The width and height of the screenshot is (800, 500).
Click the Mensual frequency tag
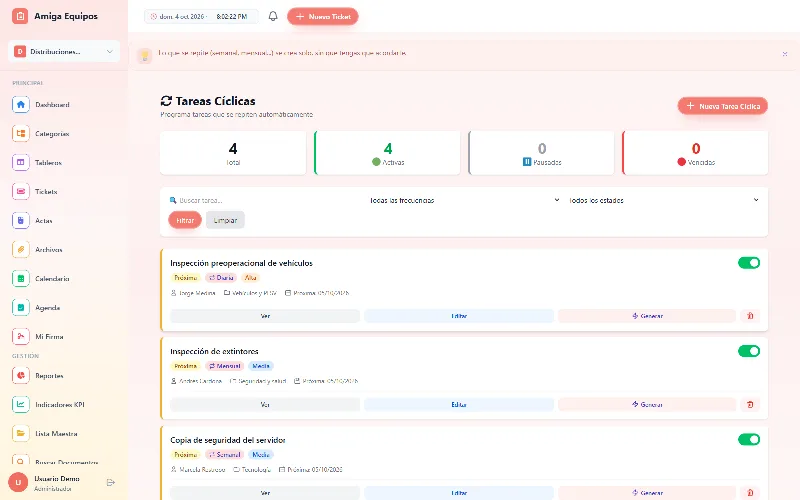224,366
